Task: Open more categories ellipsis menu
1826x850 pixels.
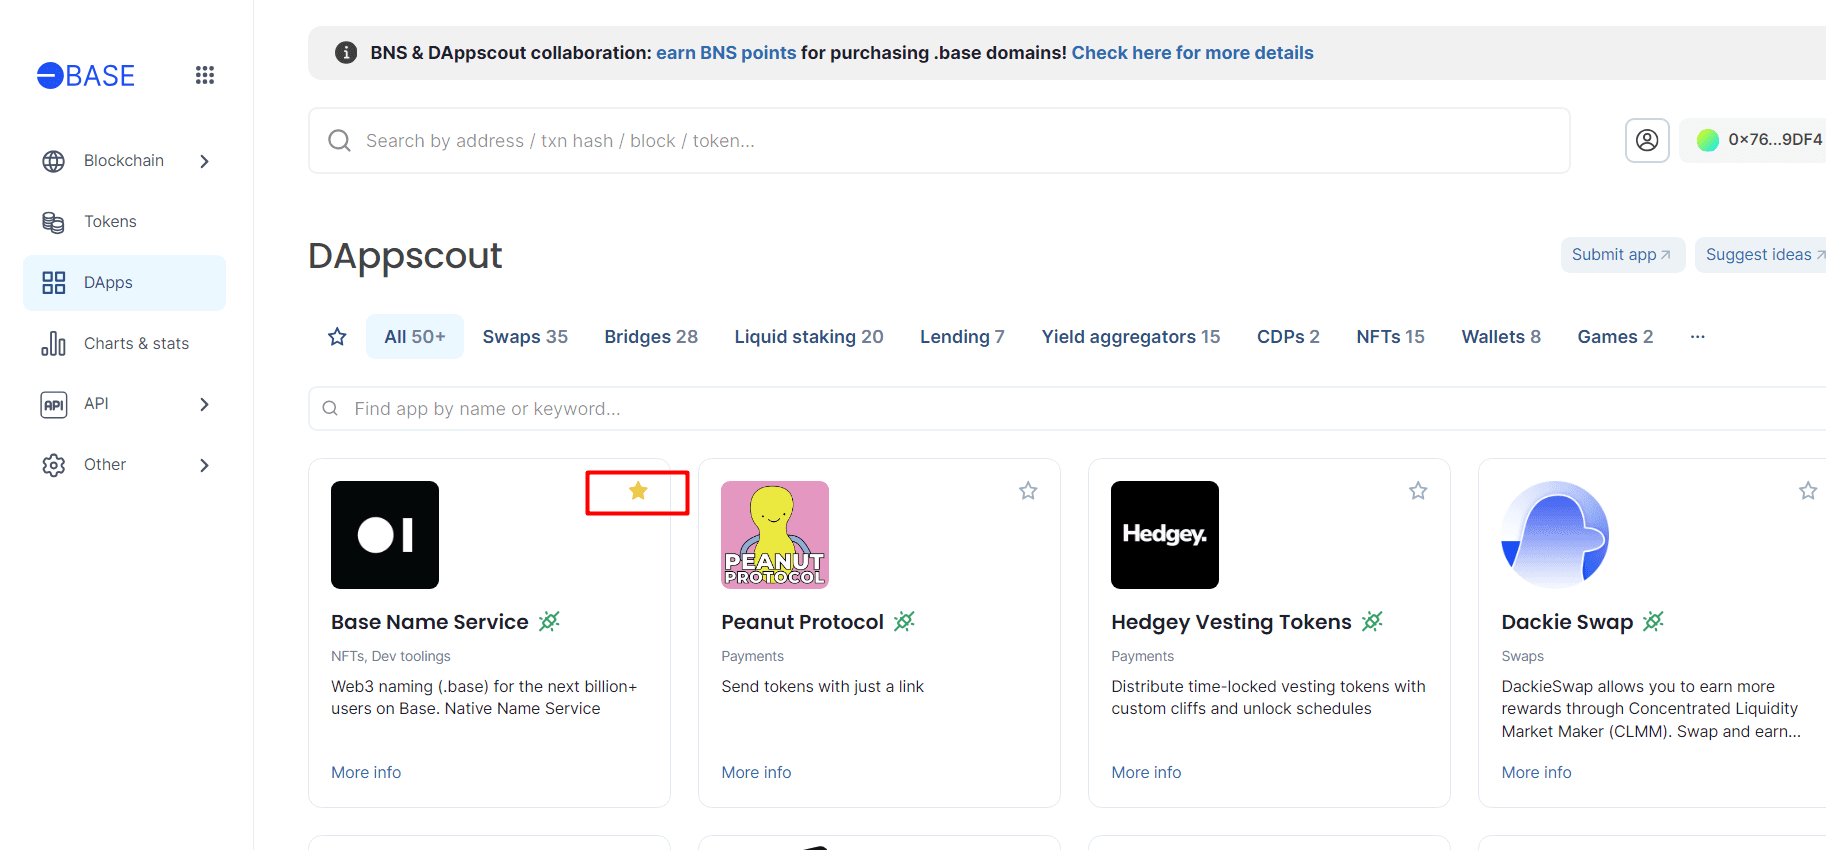Action: coord(1697,337)
